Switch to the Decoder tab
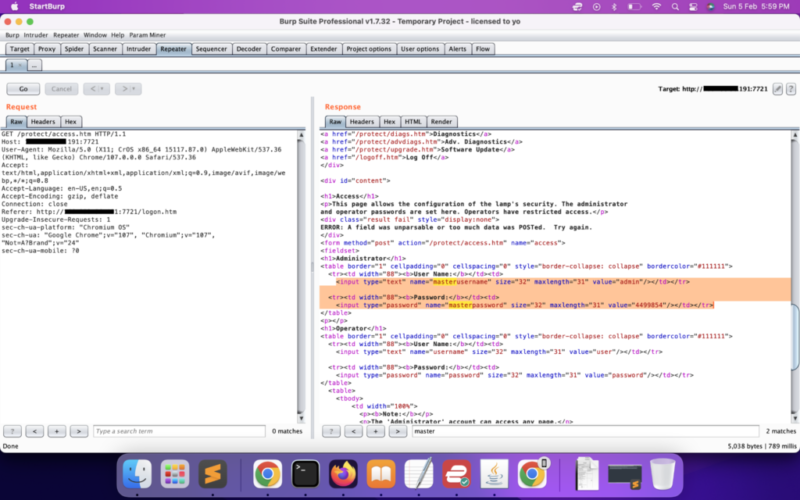This screenshot has height=500, width=800. click(248, 49)
